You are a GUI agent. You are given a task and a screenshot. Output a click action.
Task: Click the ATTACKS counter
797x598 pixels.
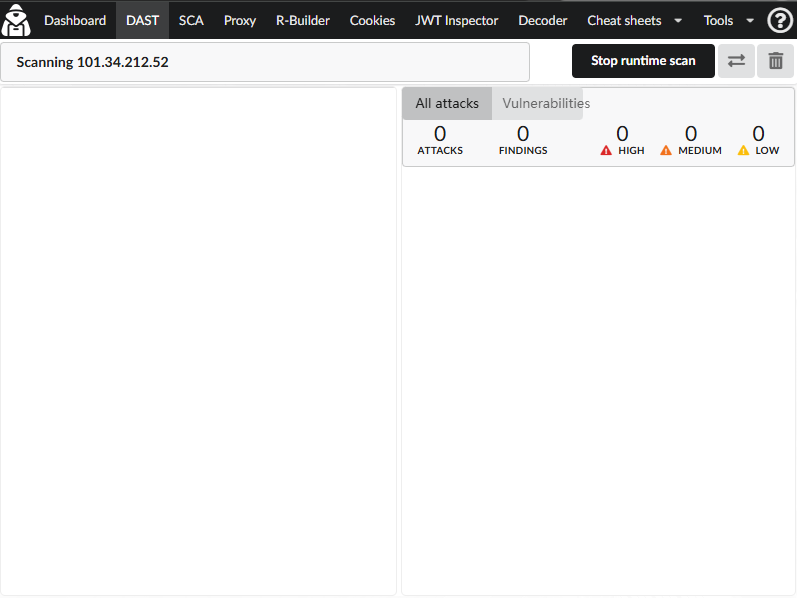pyautogui.click(x=440, y=140)
